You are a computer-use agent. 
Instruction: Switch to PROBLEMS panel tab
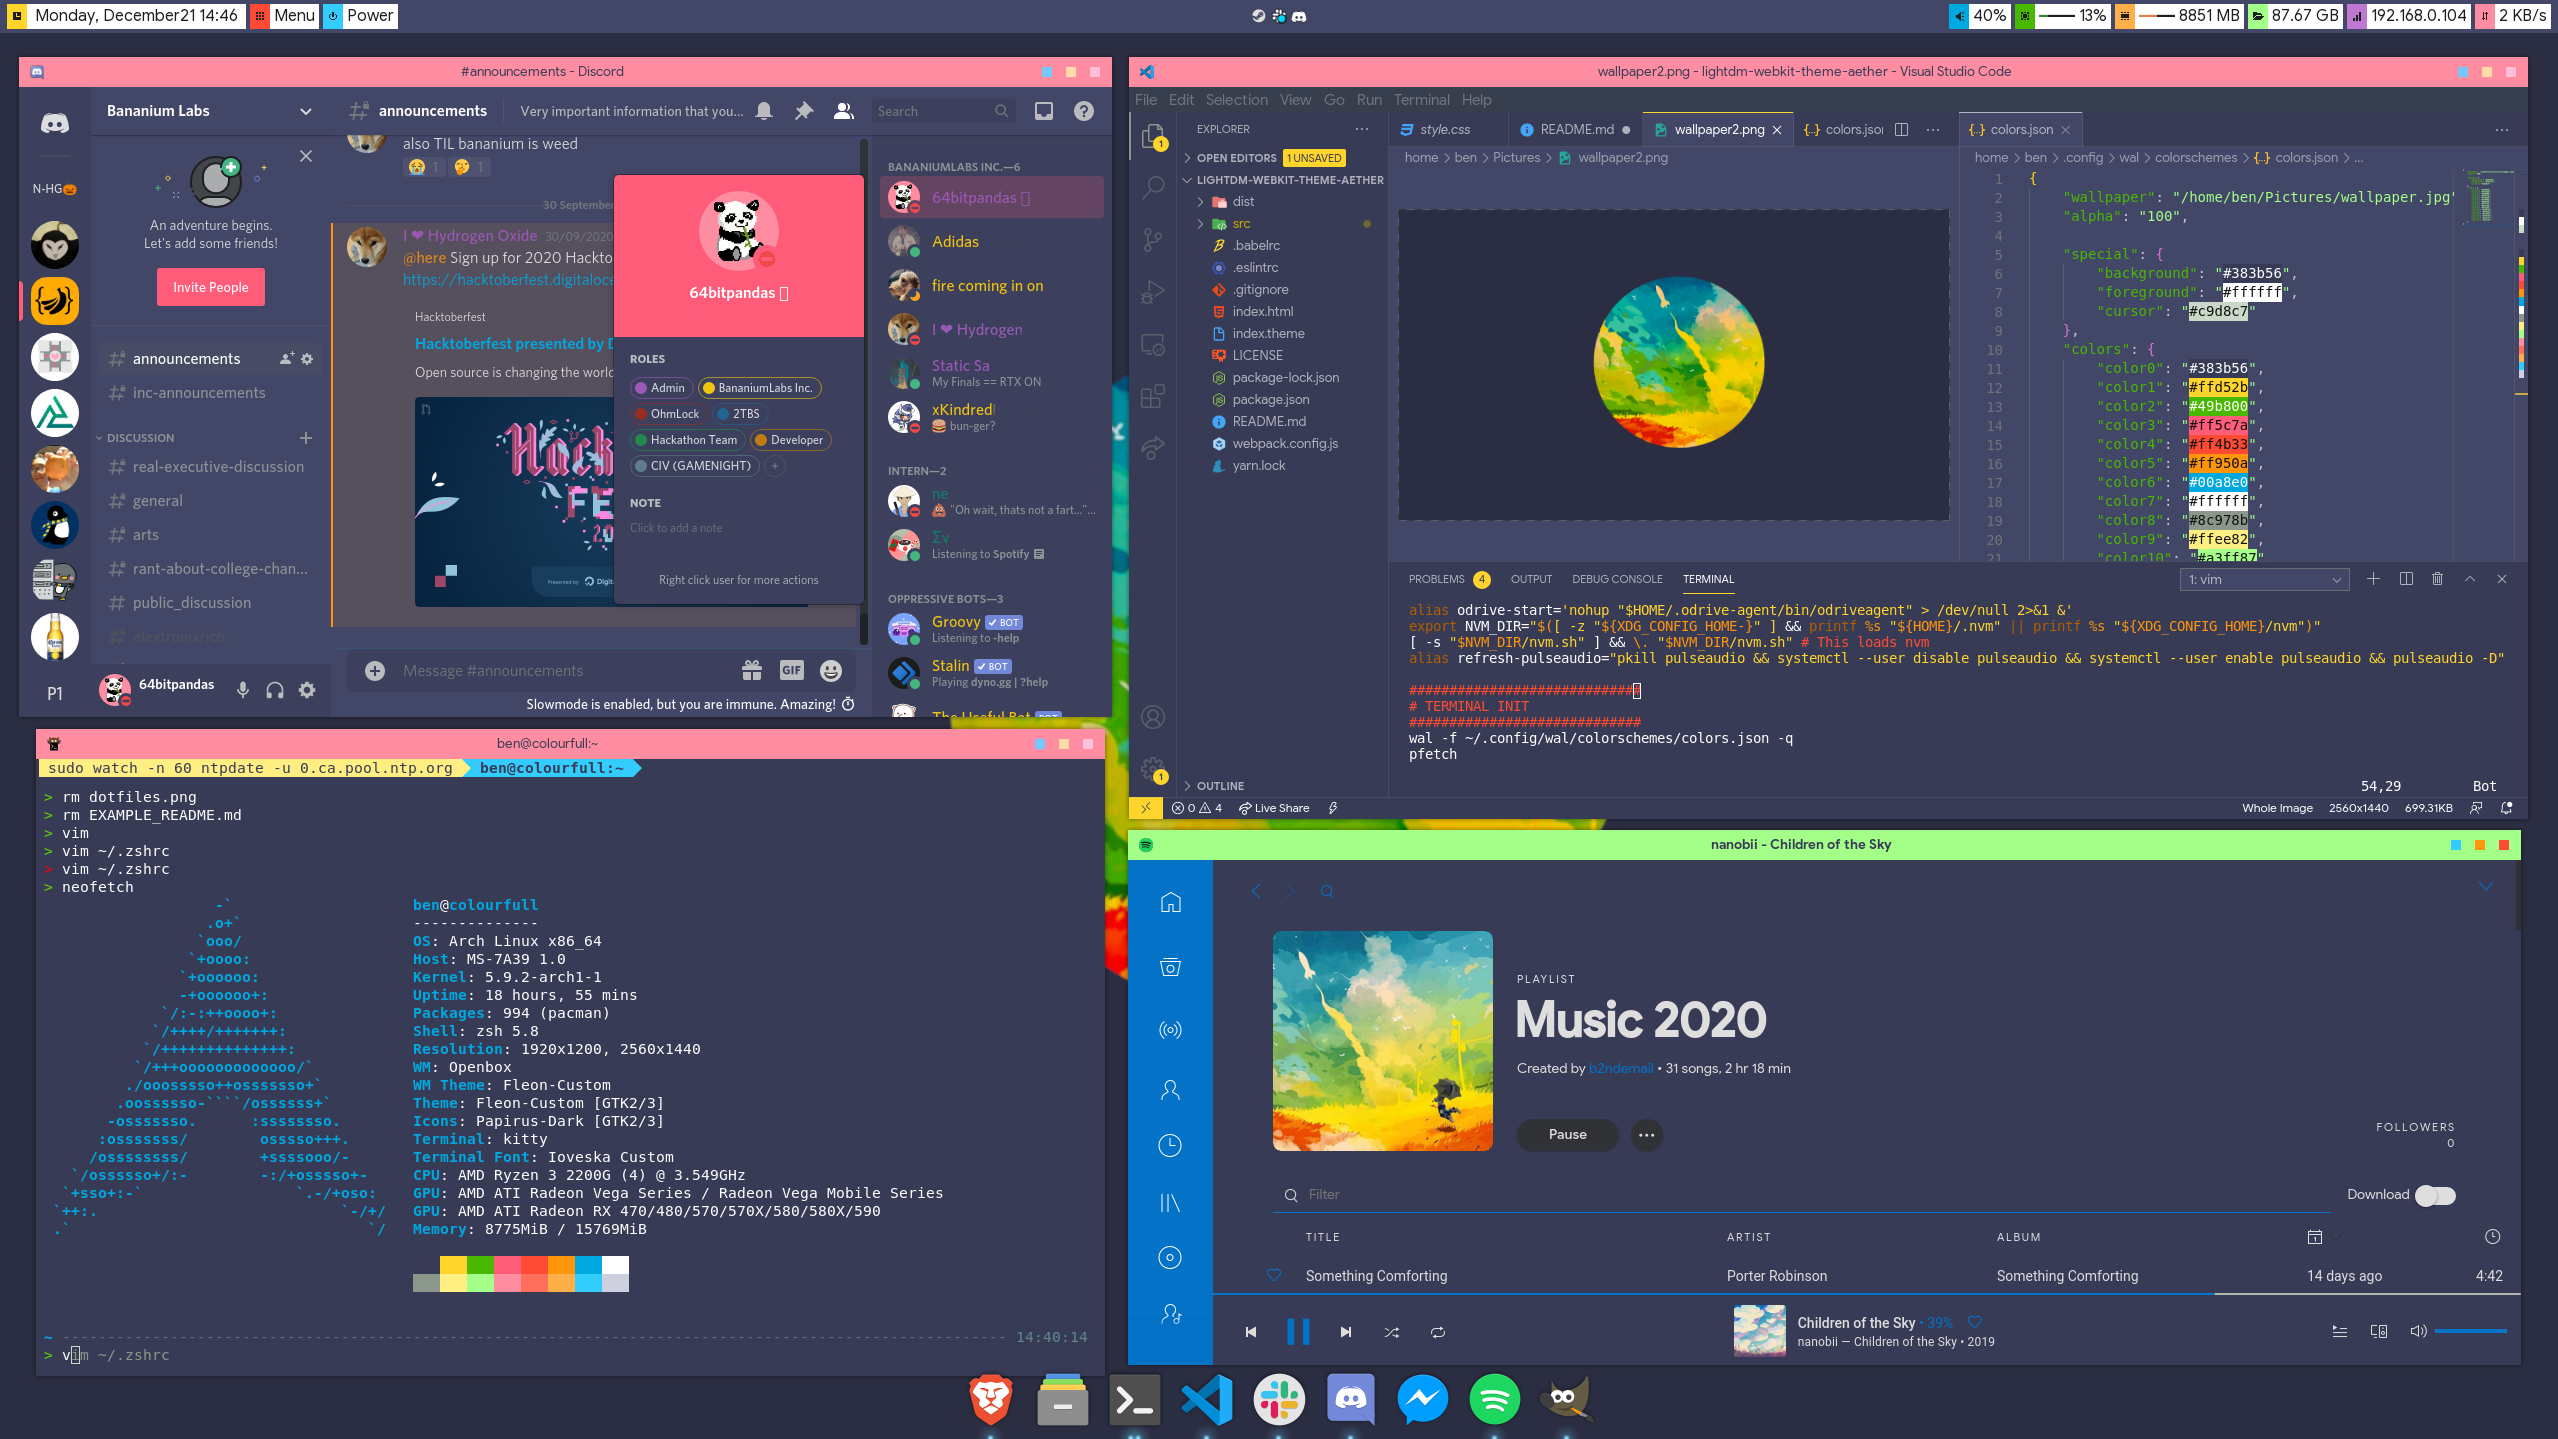1436,579
